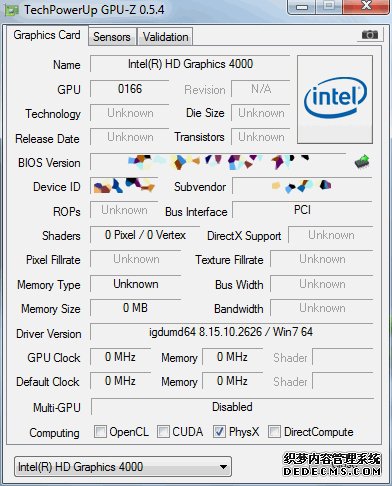Click the Texture Fillrate Unknown field

coord(322,259)
